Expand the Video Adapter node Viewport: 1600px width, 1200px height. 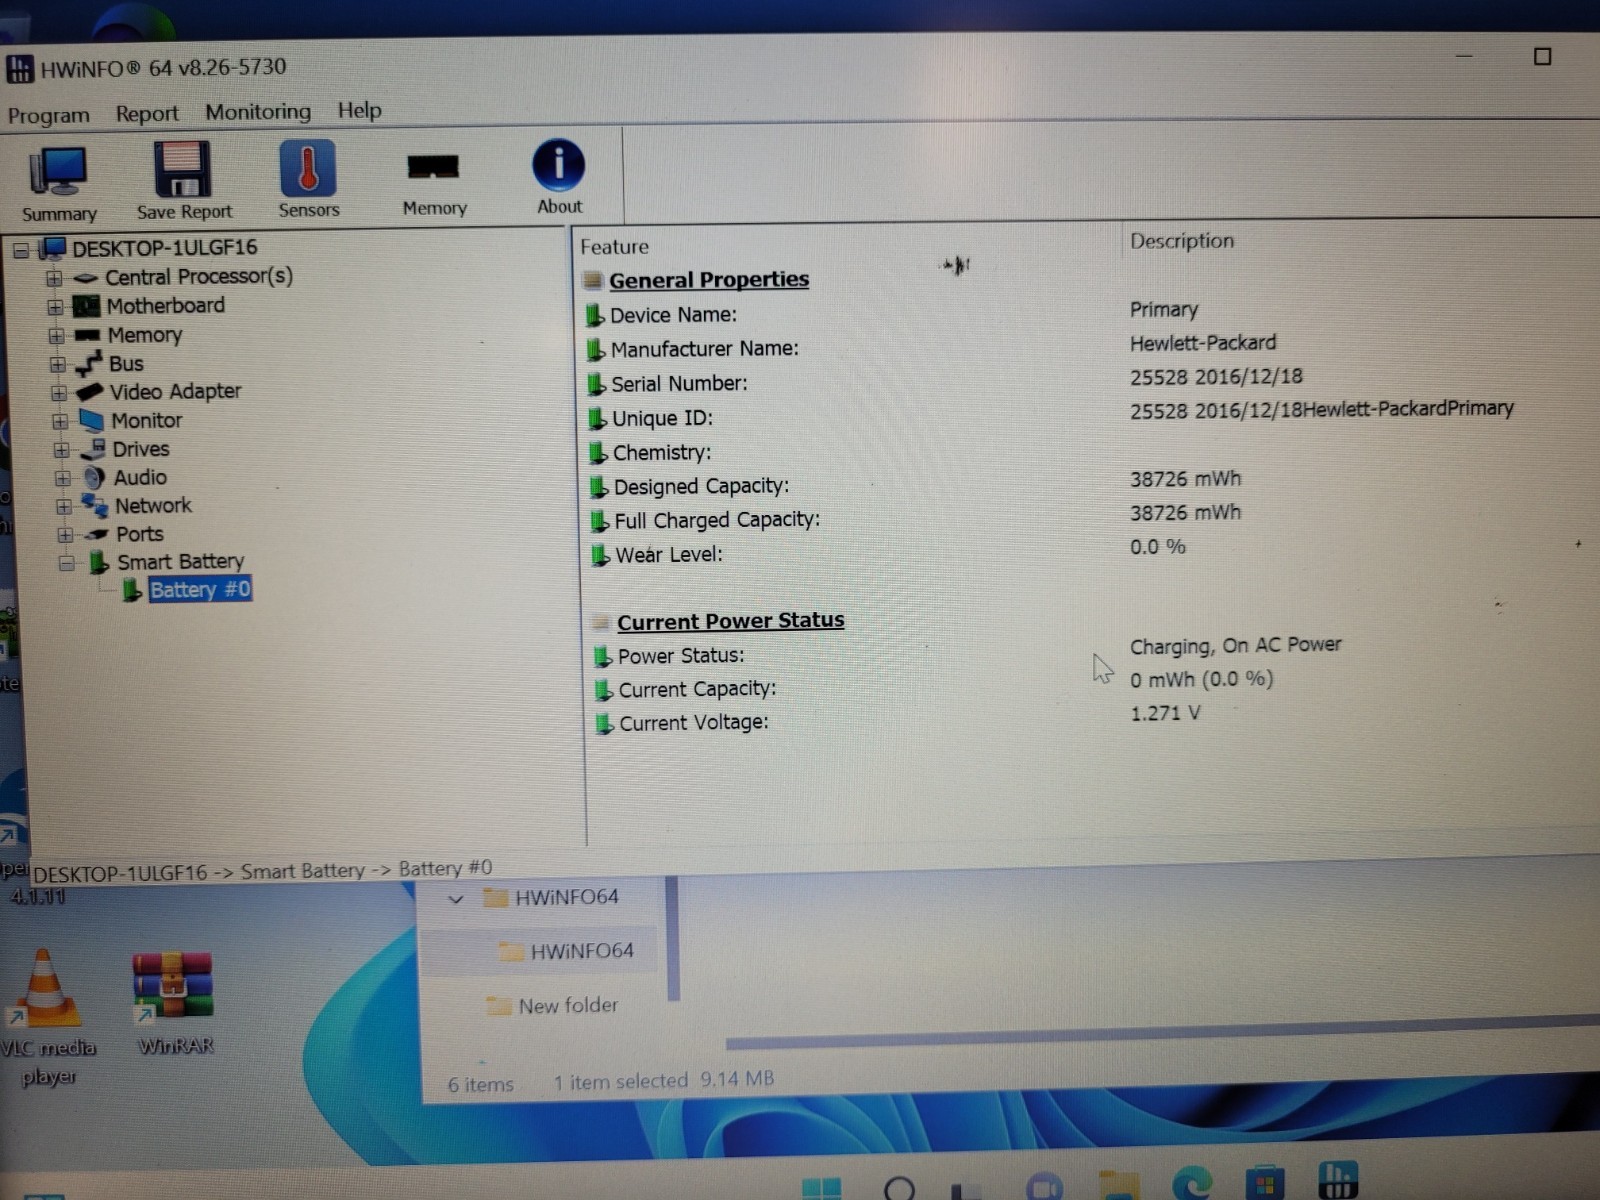pyautogui.click(x=59, y=393)
